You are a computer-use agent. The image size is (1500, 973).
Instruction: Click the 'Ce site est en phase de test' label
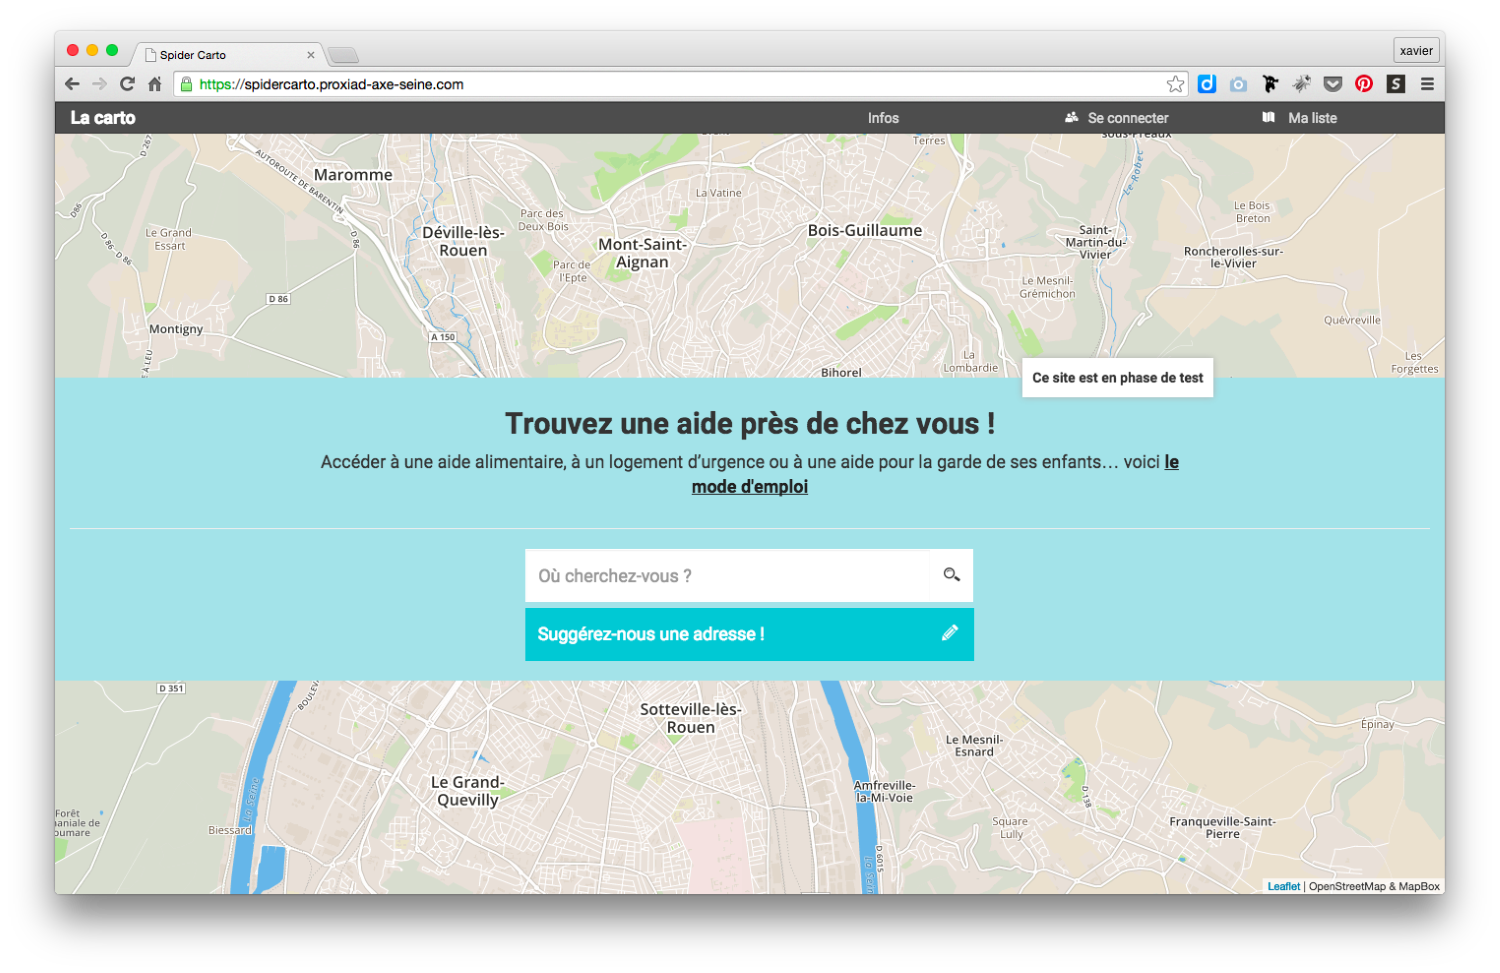[1118, 378]
